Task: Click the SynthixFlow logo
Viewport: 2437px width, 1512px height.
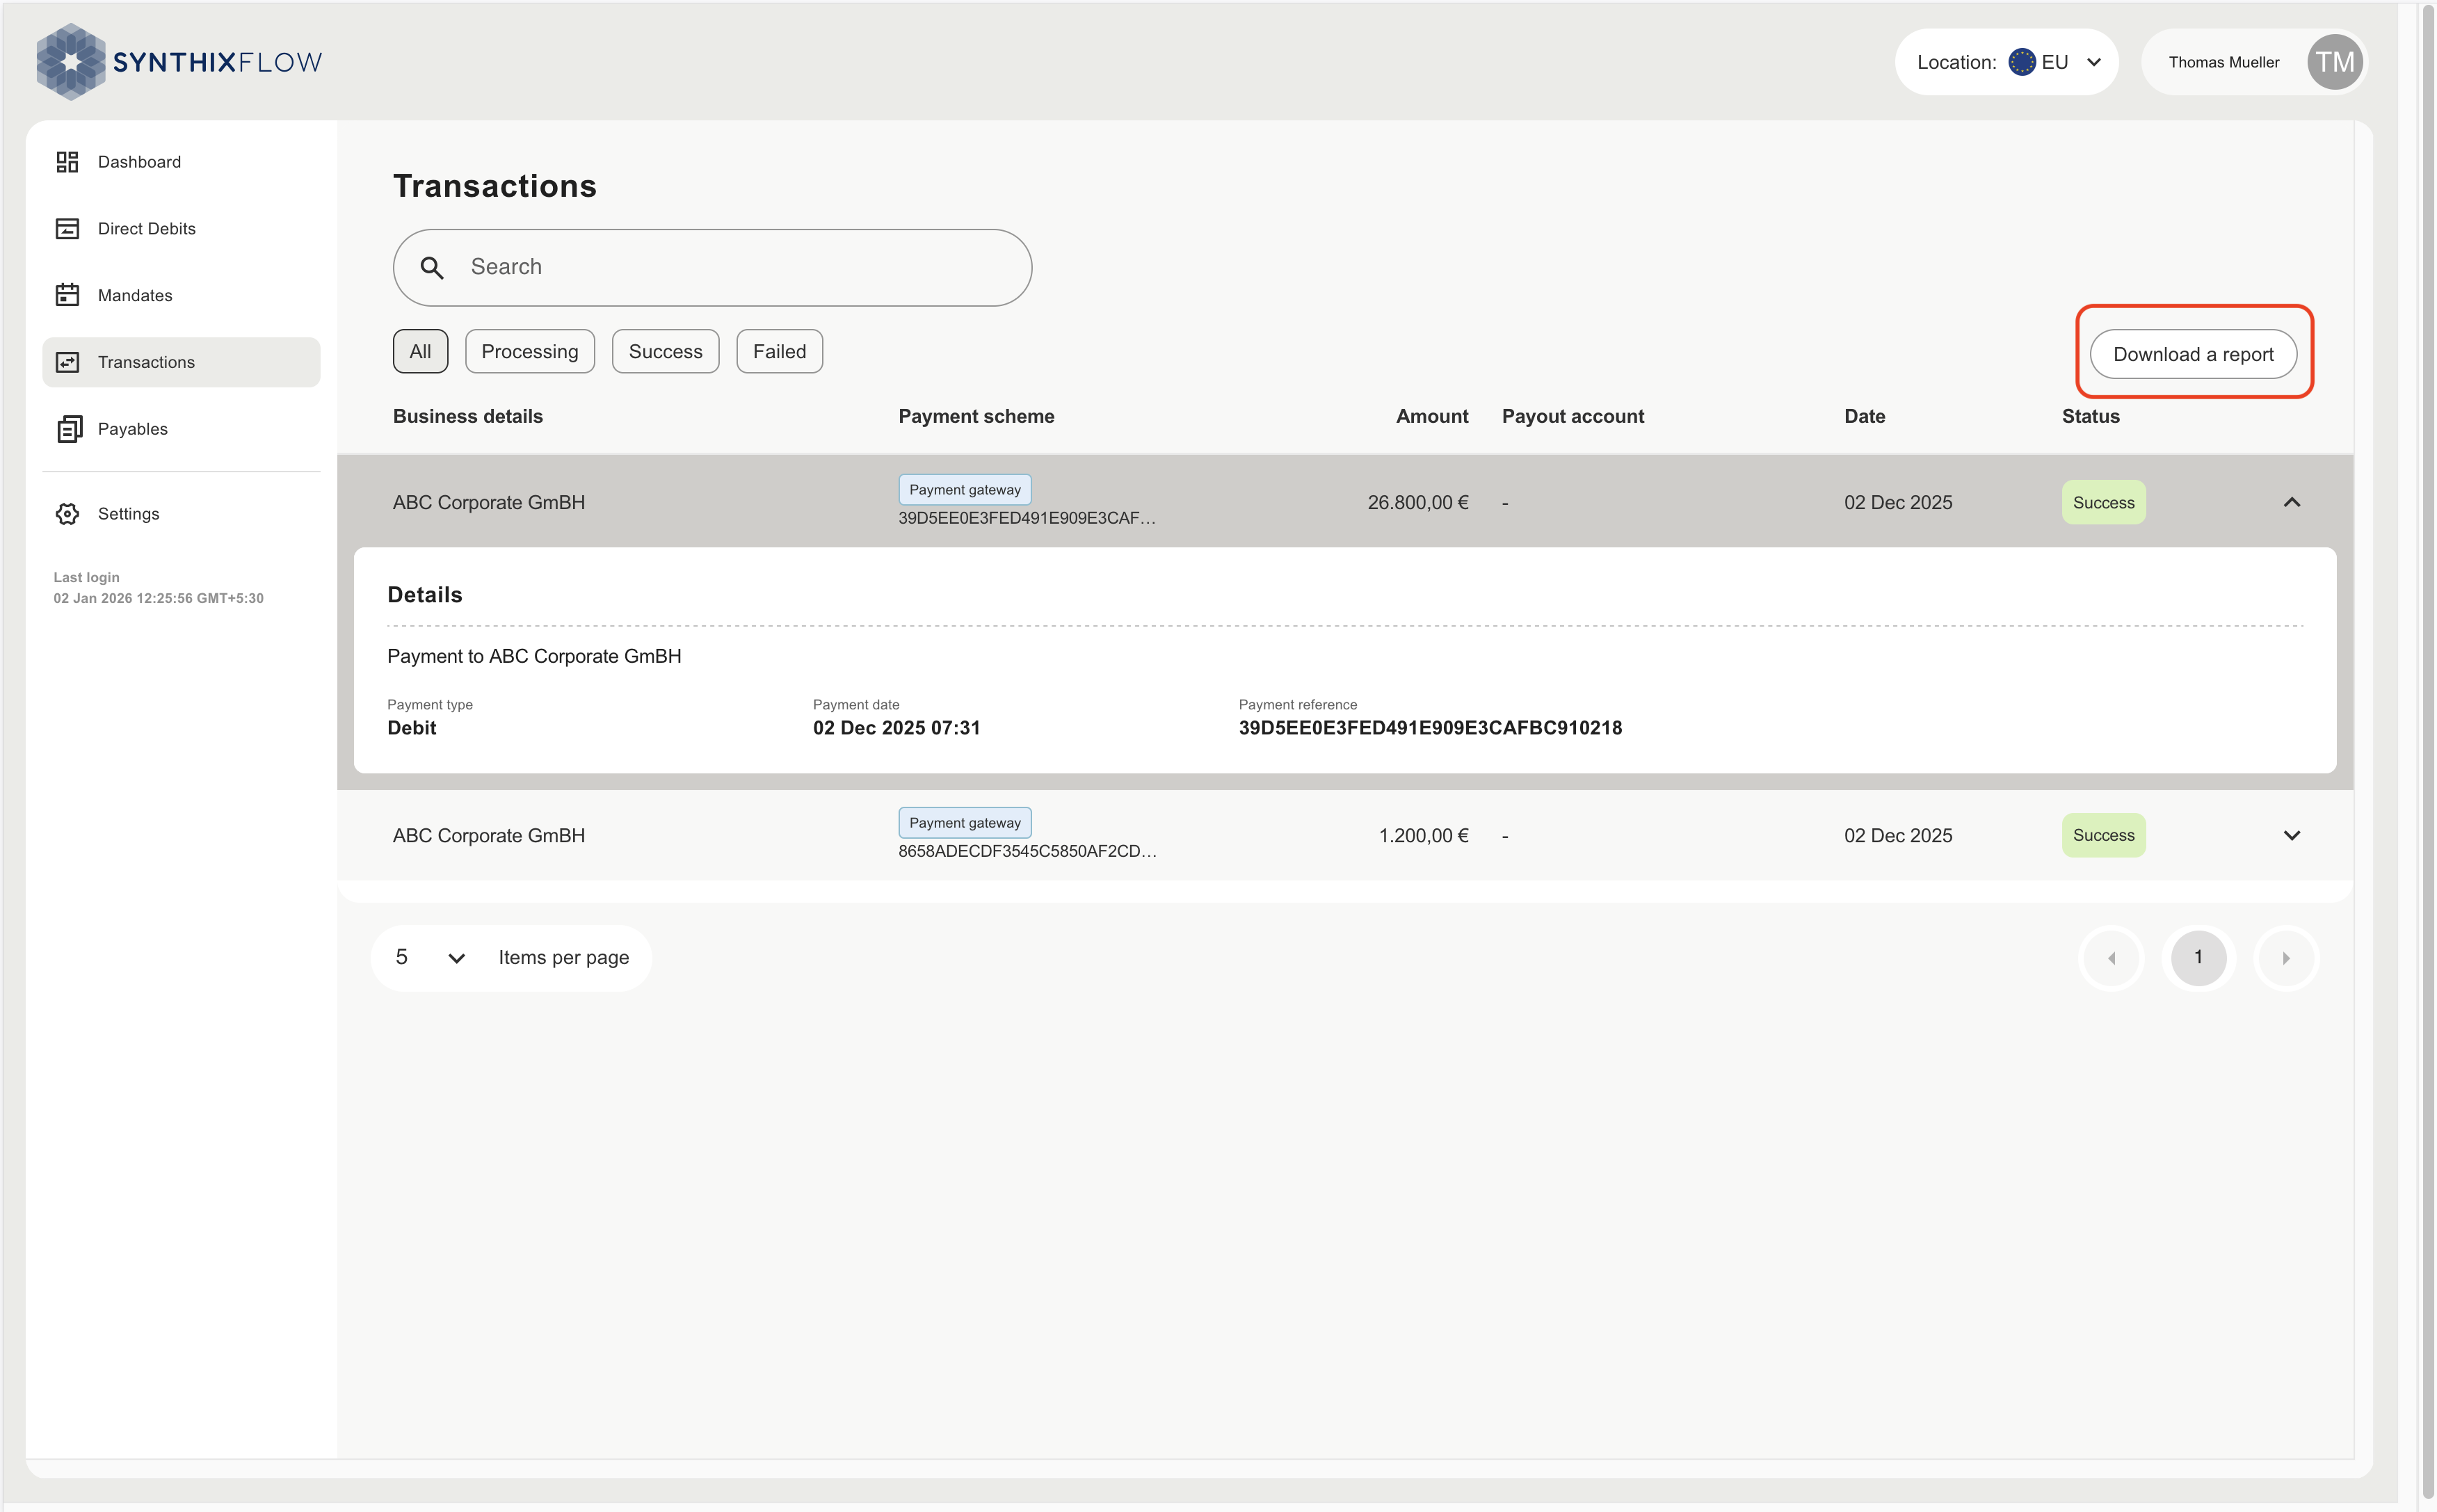Action: coord(180,62)
